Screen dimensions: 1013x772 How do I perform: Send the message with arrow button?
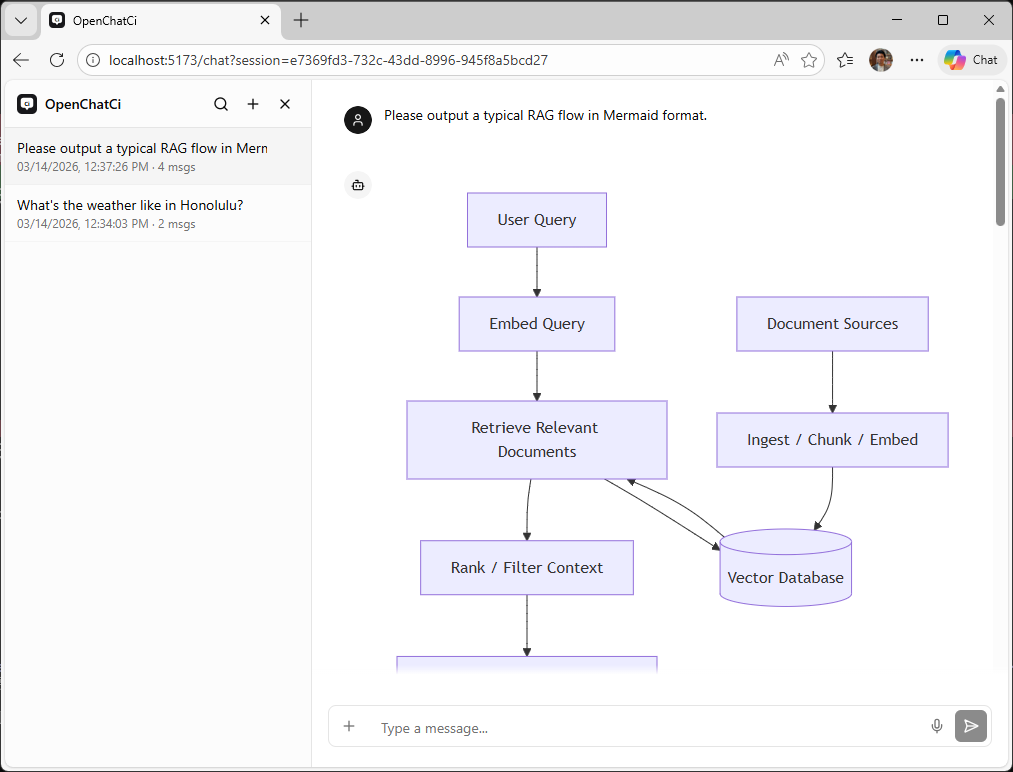971,726
